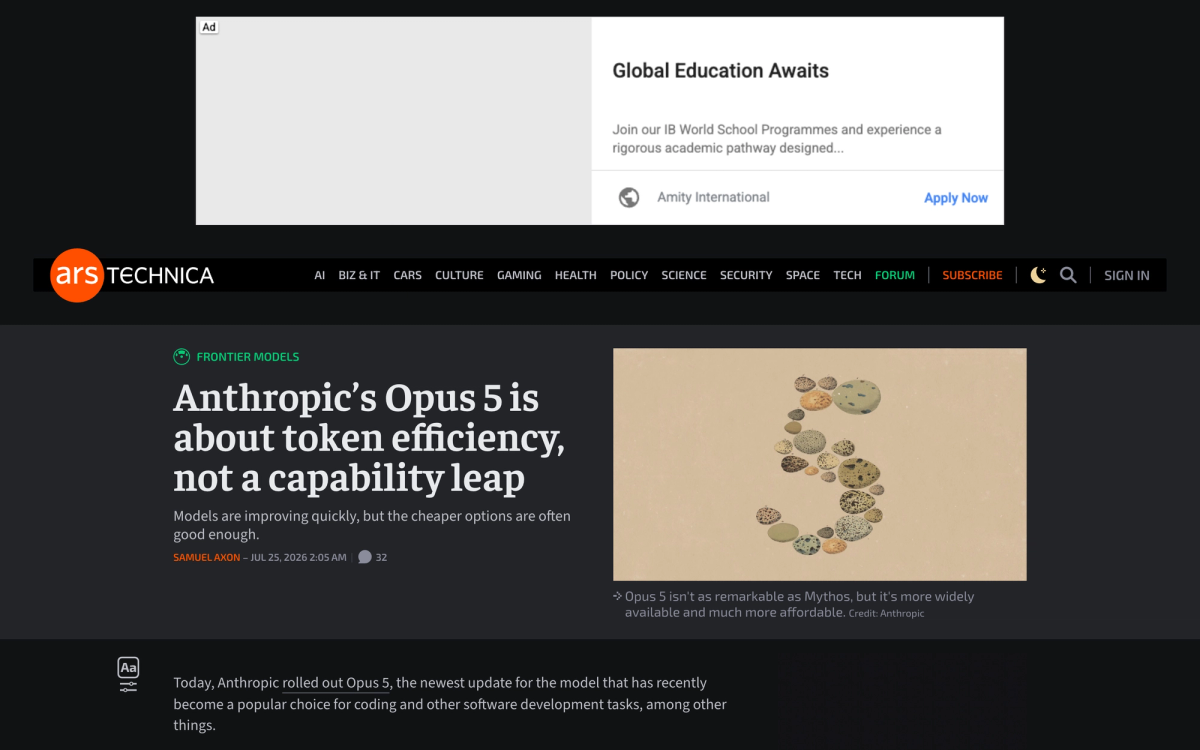The image size is (1200, 750).
Task: Click the 'Models are improving quickly' subheadline
Action: [372, 525]
